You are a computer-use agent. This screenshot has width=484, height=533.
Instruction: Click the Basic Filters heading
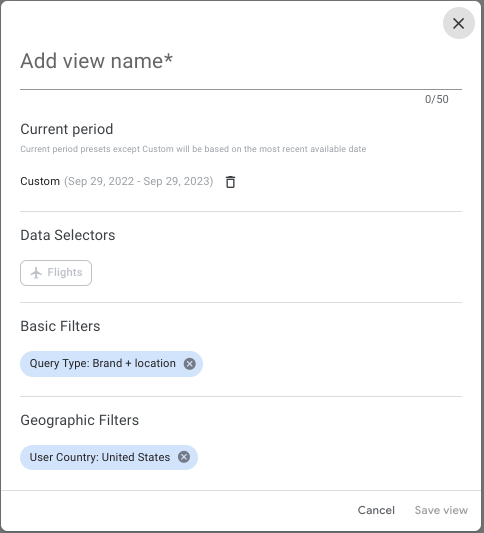pos(60,326)
